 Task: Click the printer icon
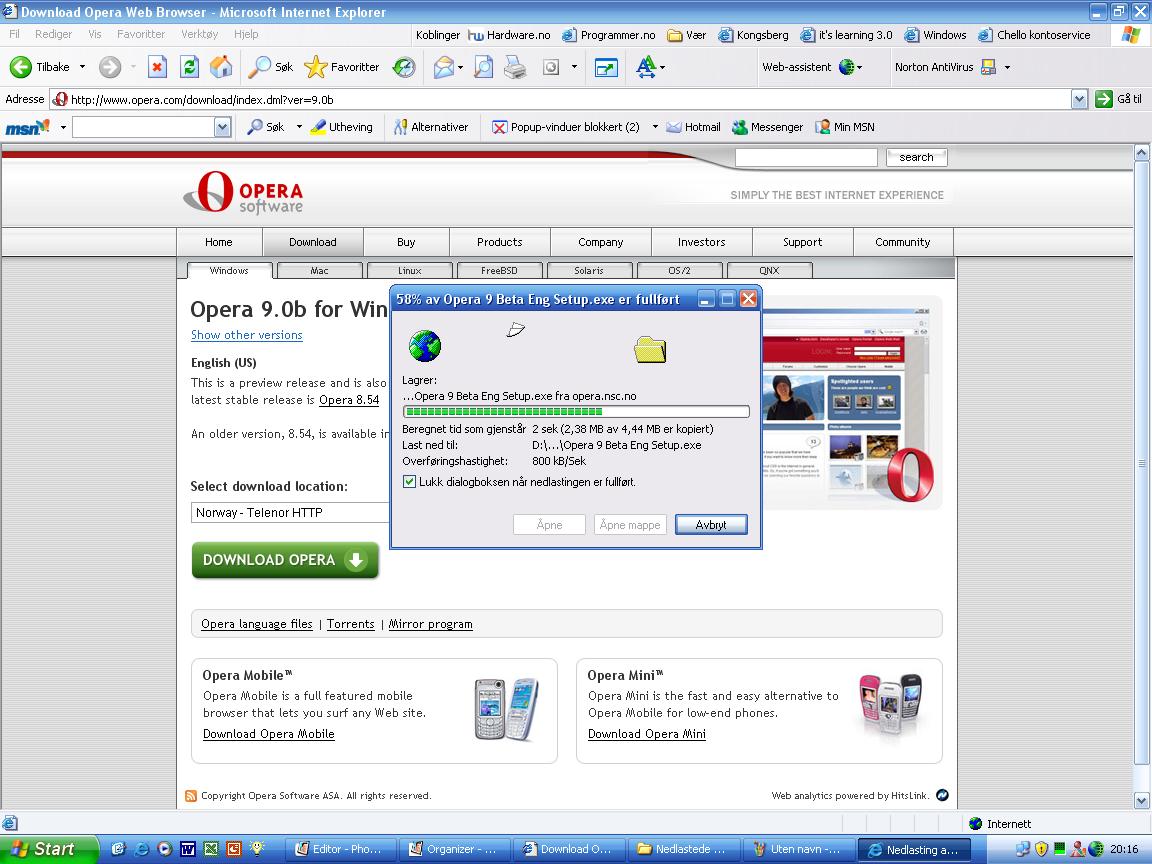(515, 67)
